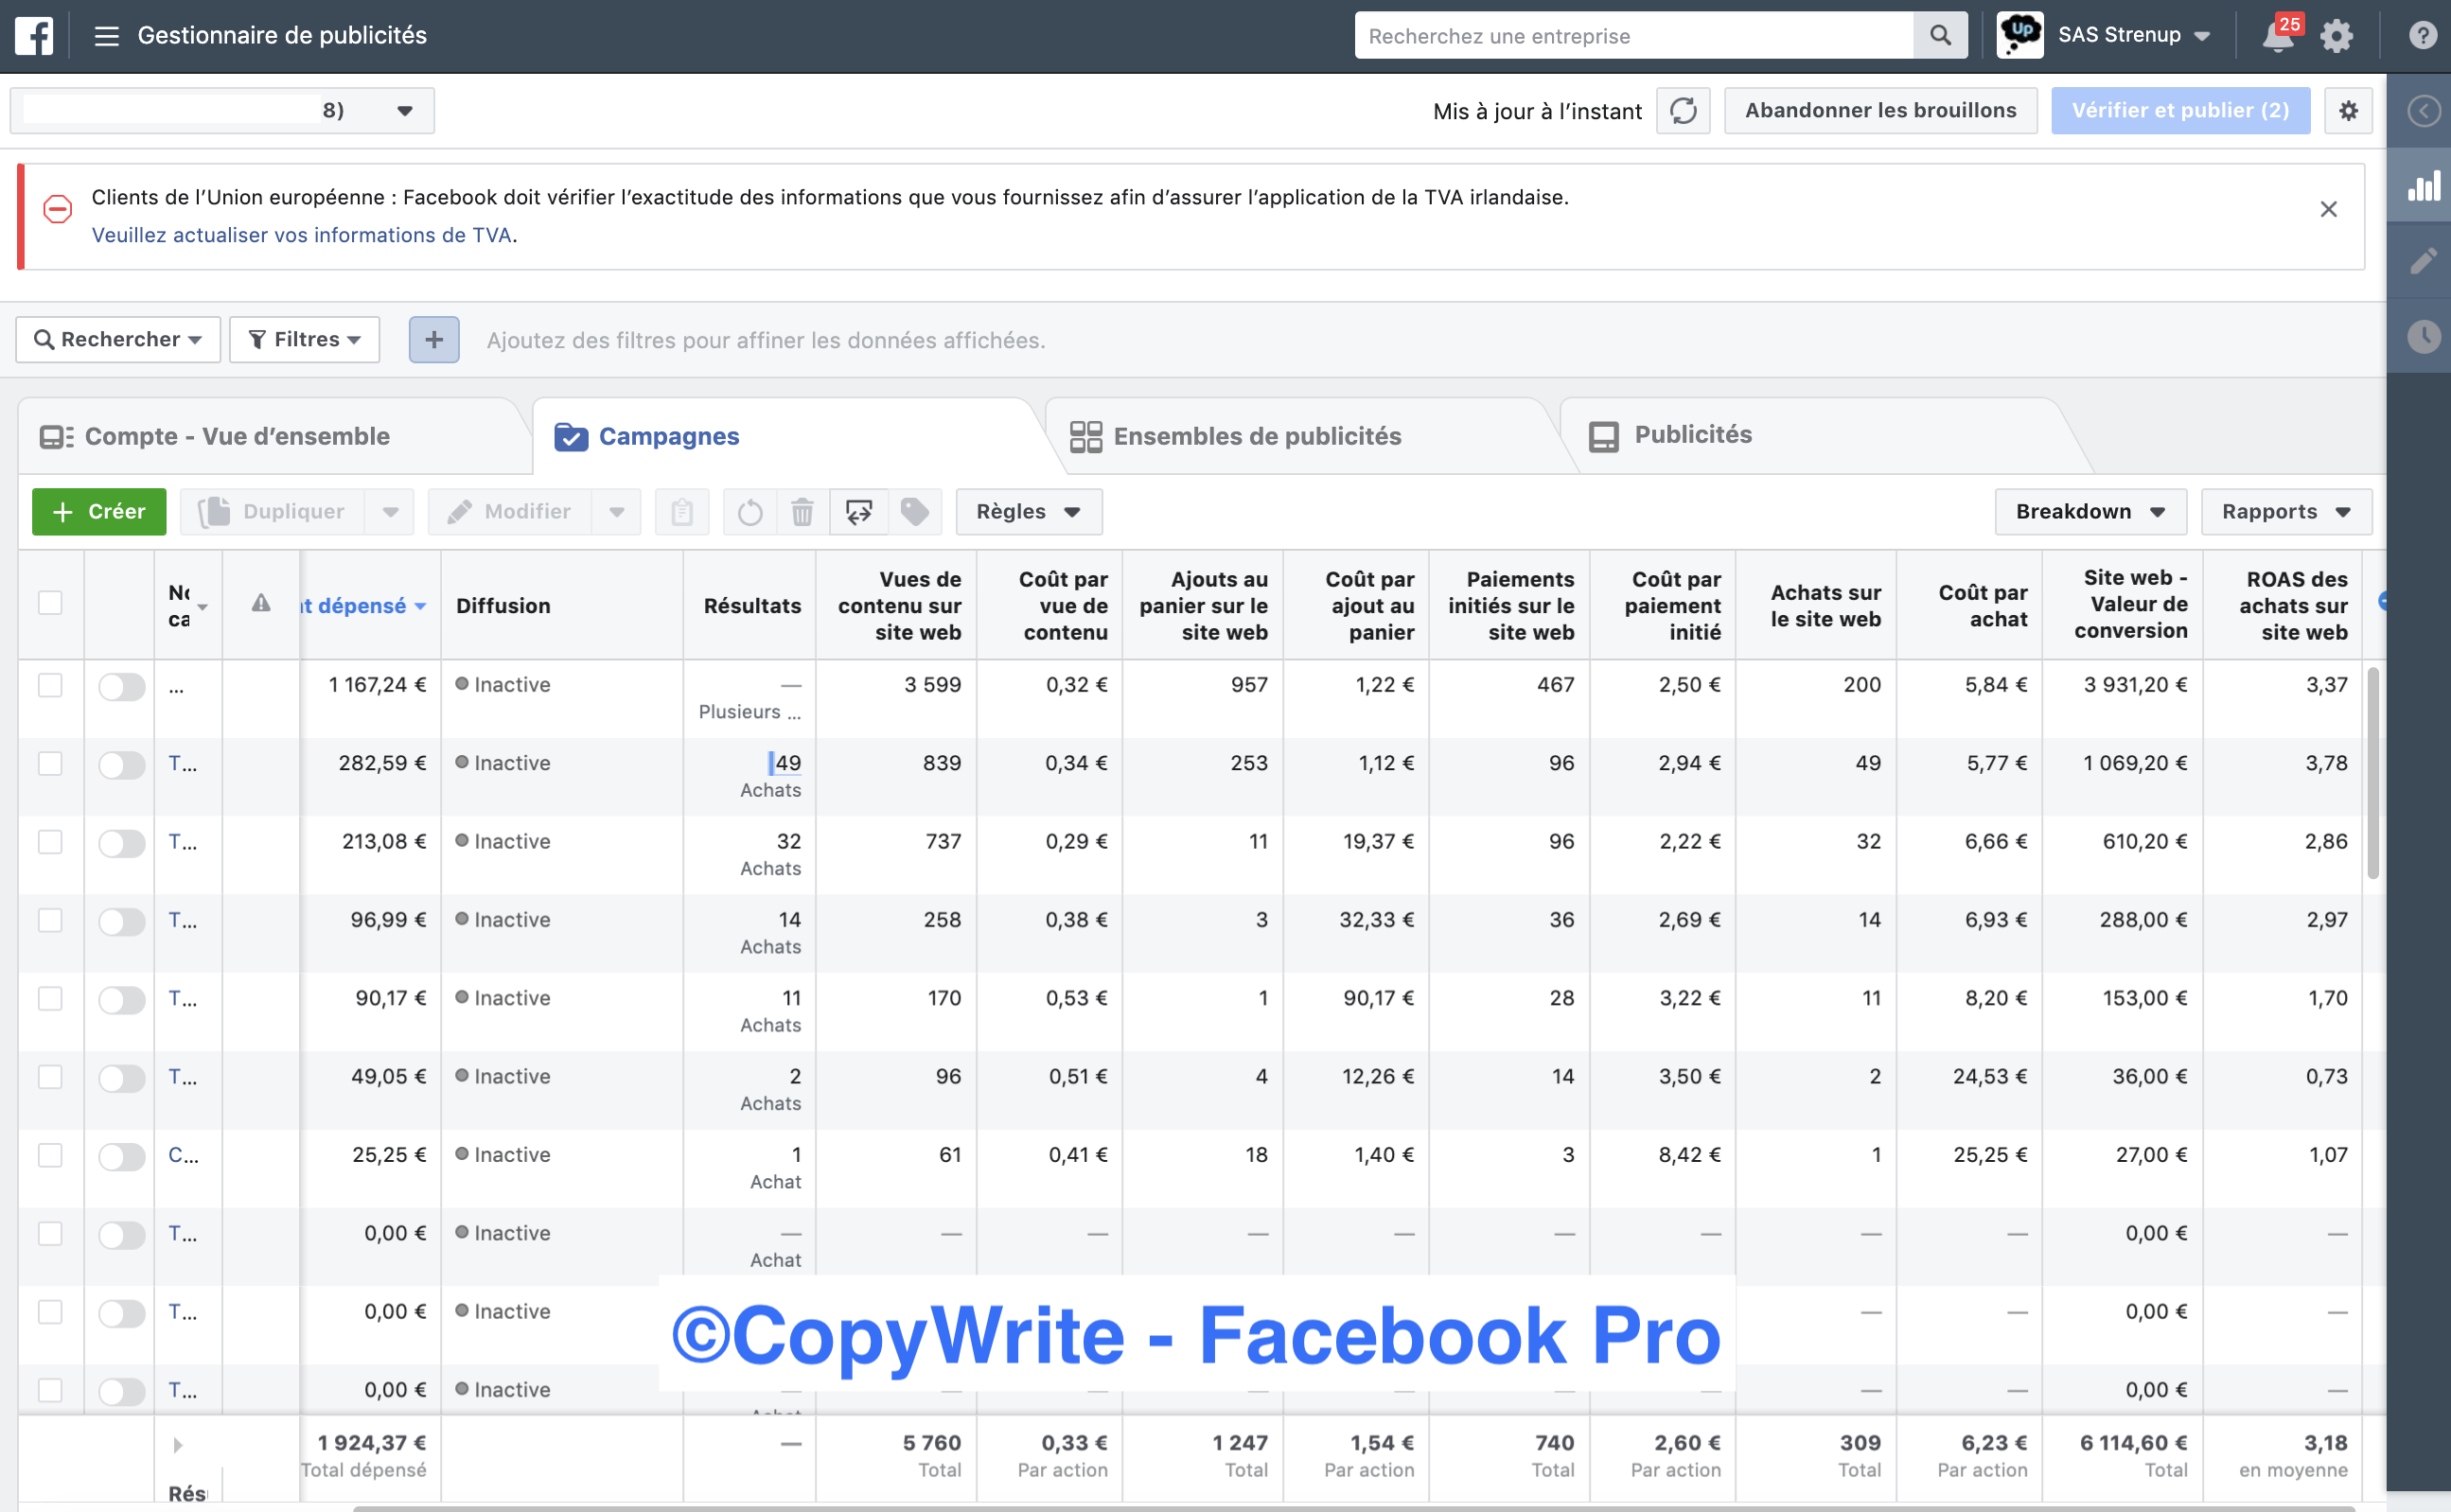Click the refresh data icon

1683,110
